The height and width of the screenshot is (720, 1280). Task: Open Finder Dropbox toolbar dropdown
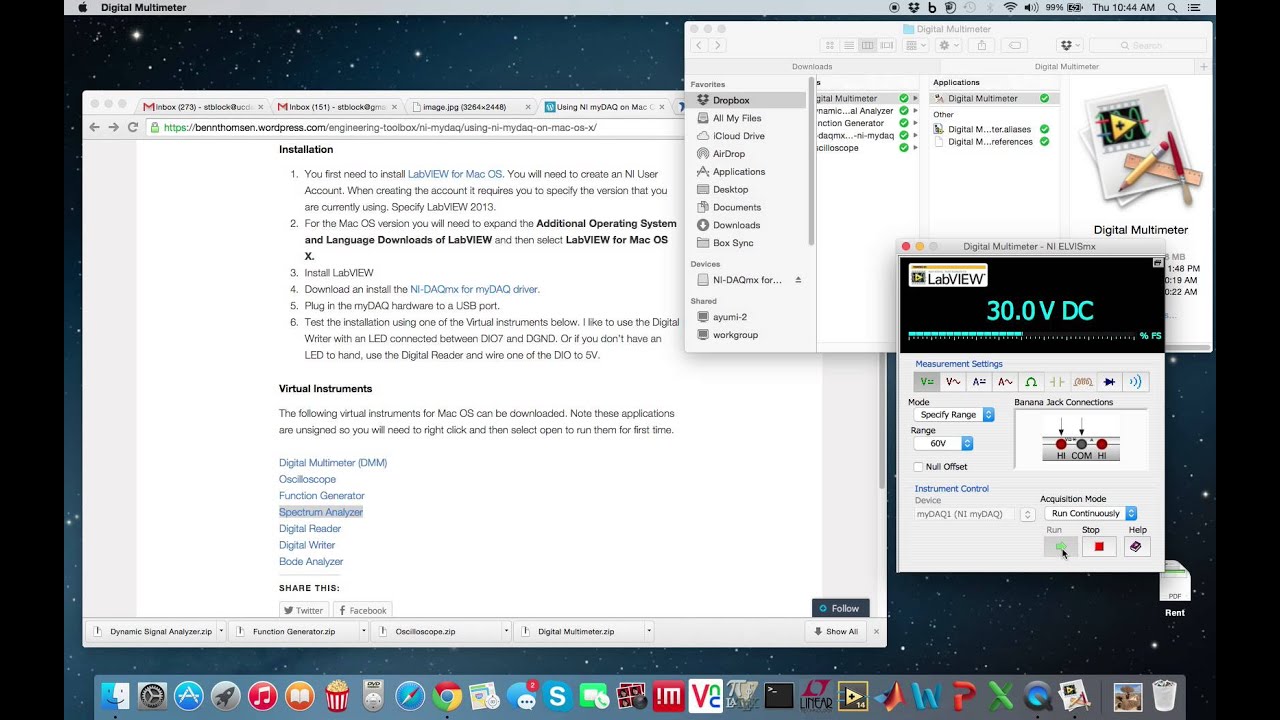point(1070,45)
